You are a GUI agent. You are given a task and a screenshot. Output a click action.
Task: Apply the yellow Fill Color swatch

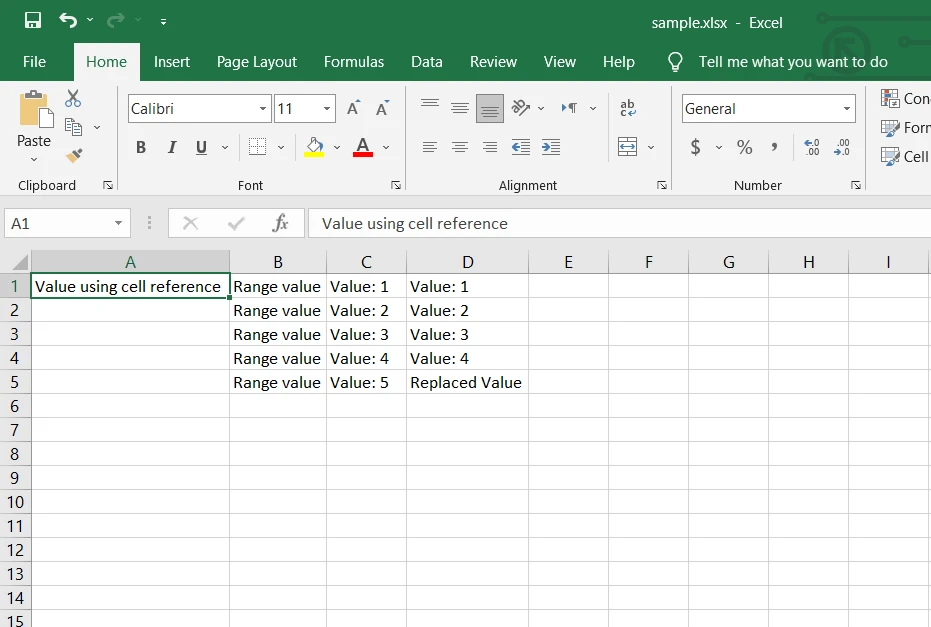pos(314,147)
